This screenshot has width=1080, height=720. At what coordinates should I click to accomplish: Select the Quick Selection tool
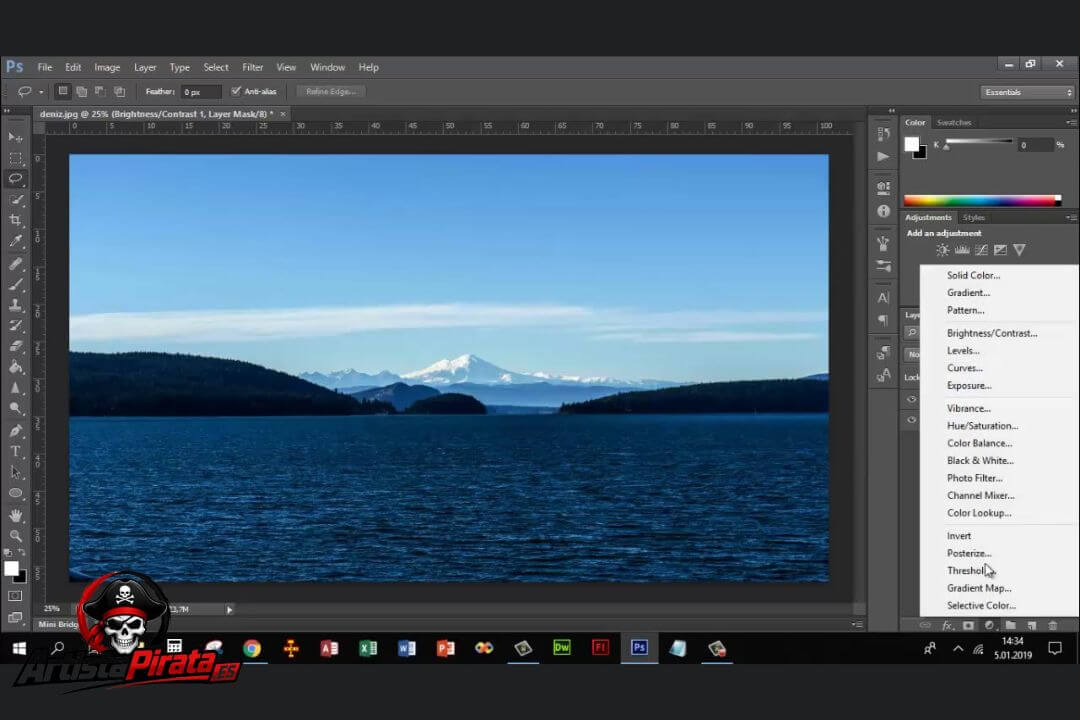click(x=15, y=200)
